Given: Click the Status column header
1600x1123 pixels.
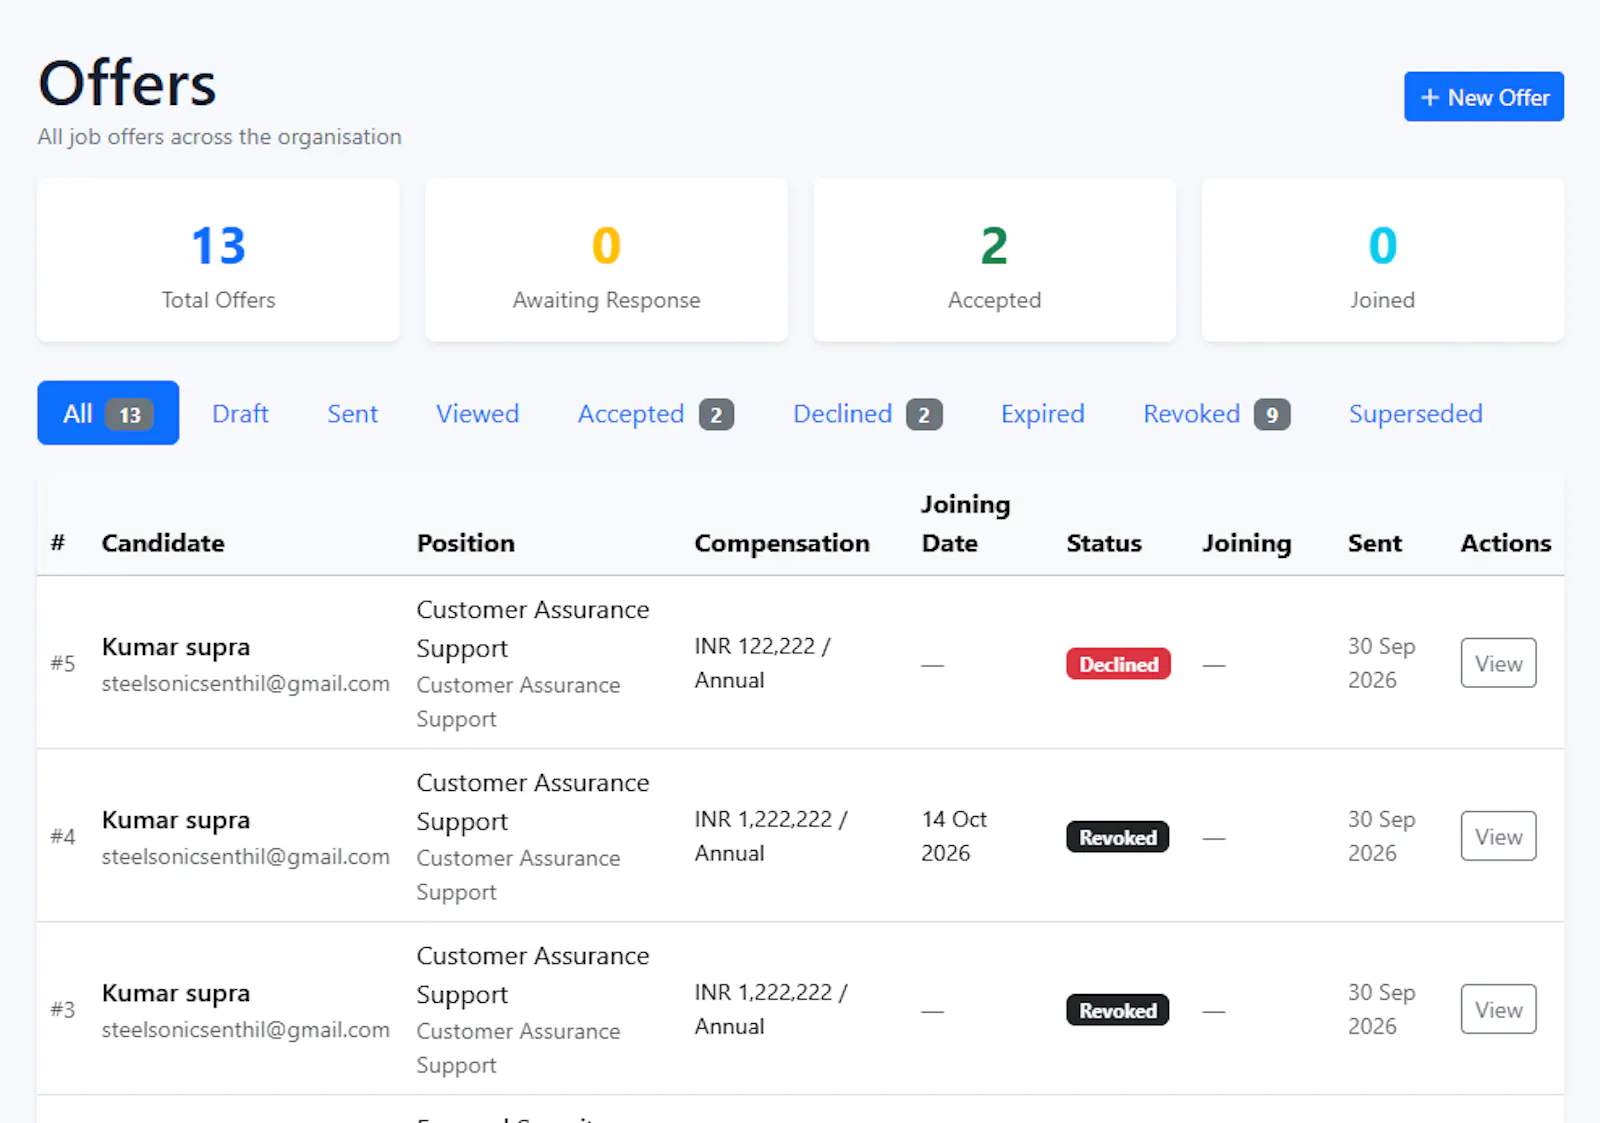Looking at the screenshot, I should click(1104, 543).
